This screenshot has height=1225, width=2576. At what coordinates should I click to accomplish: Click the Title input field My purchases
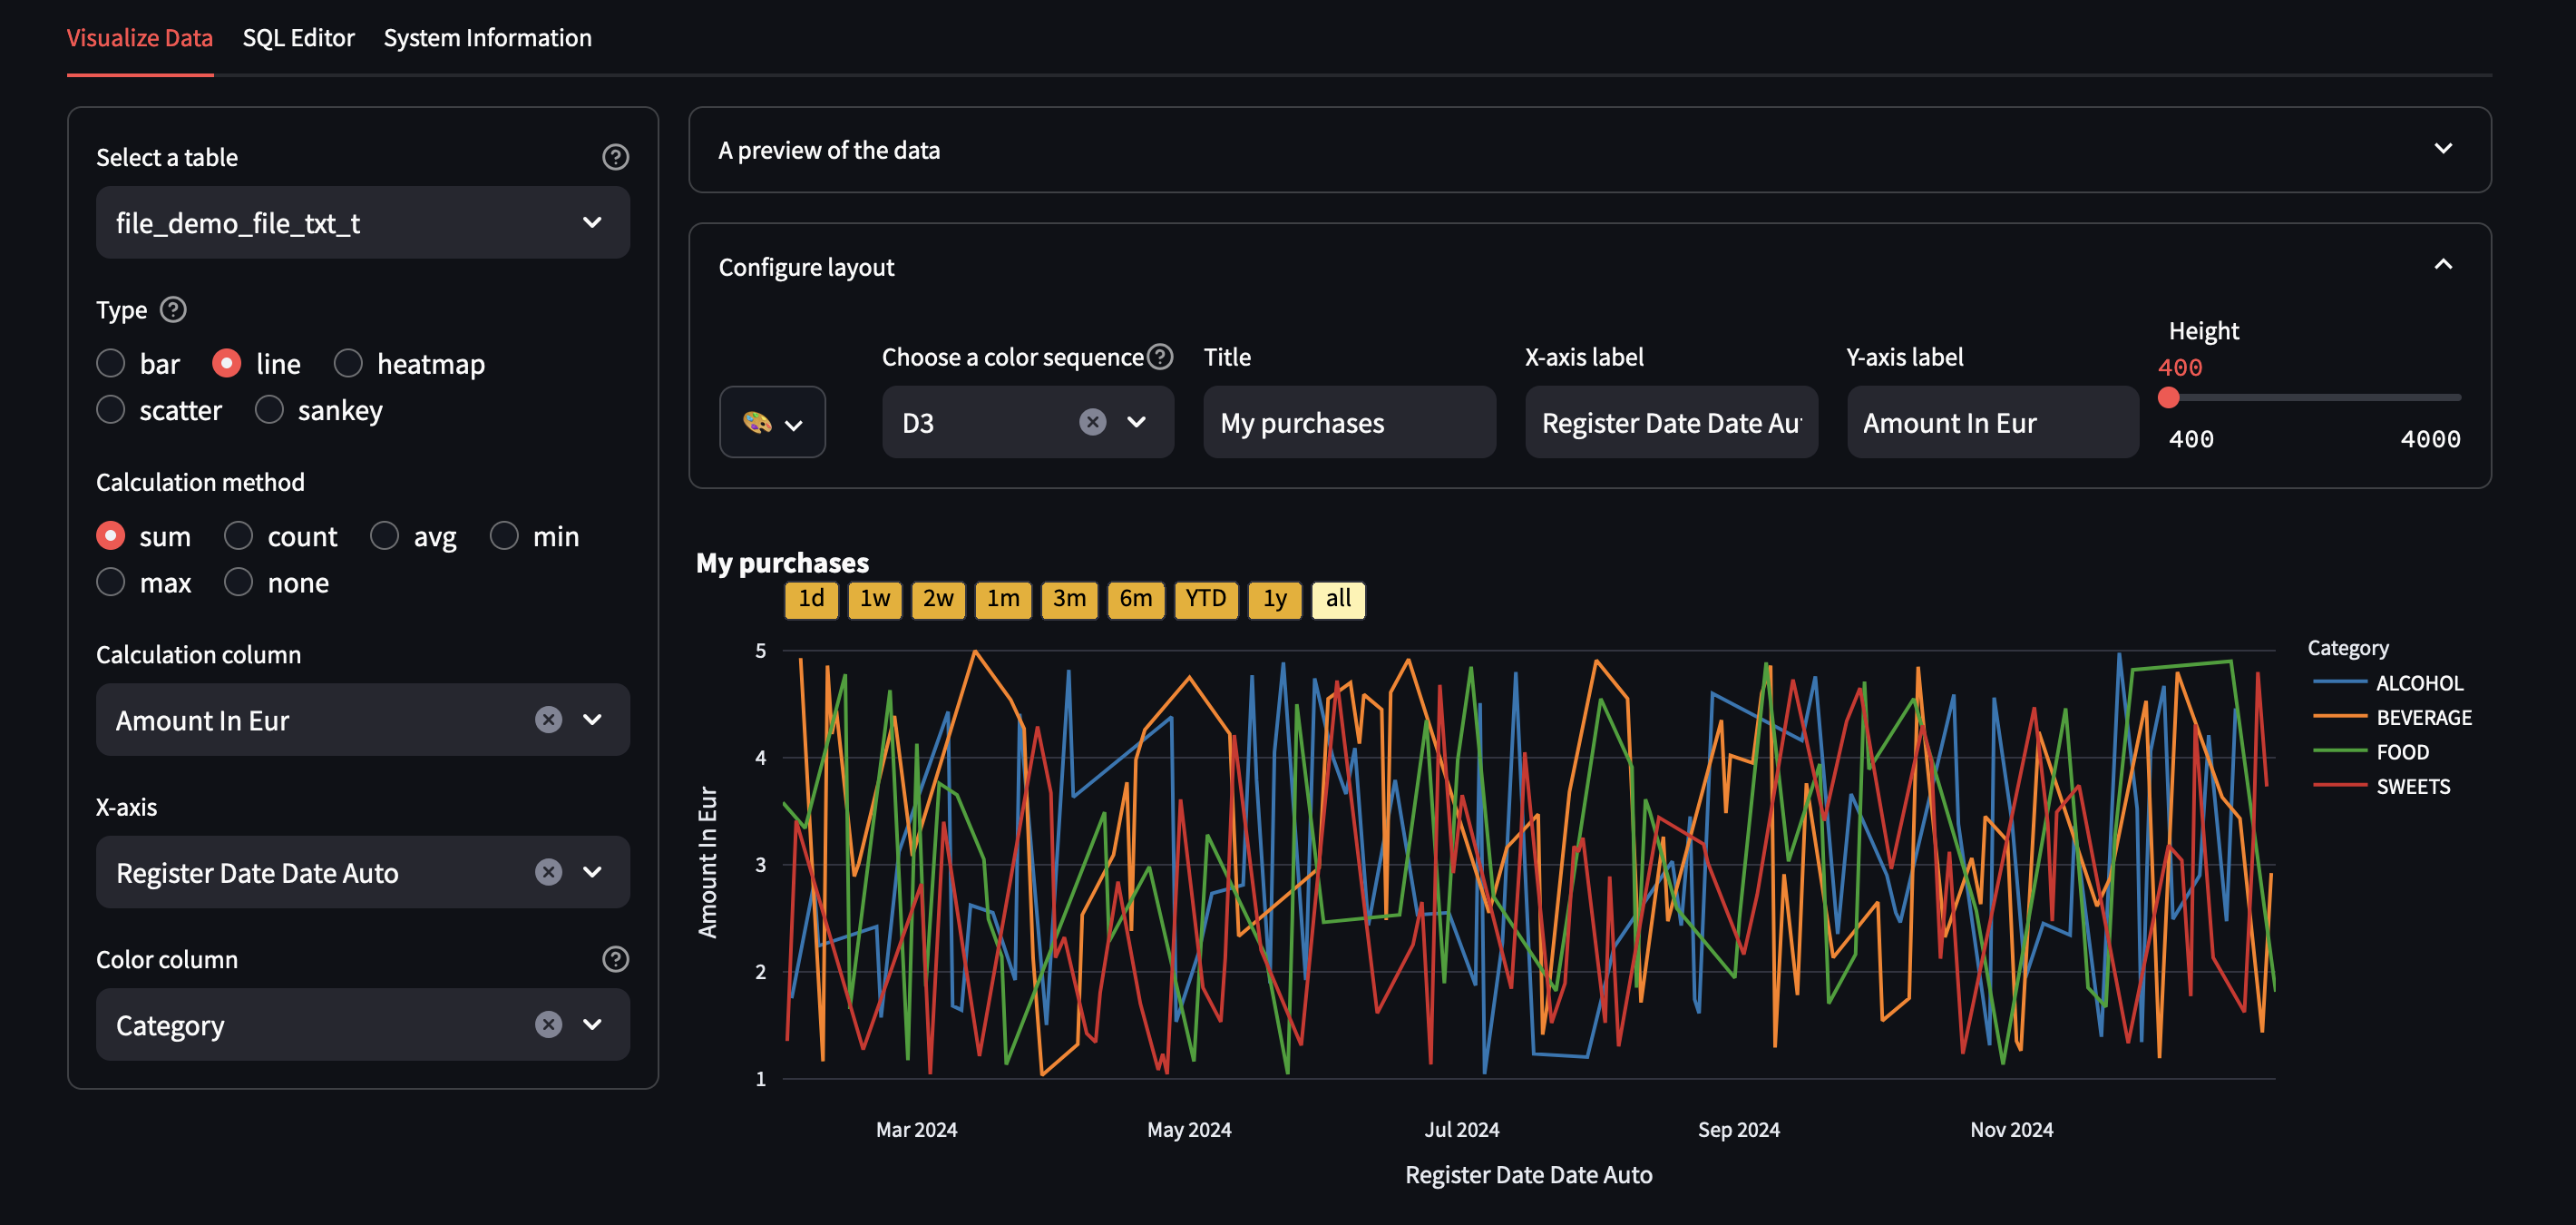1348,422
